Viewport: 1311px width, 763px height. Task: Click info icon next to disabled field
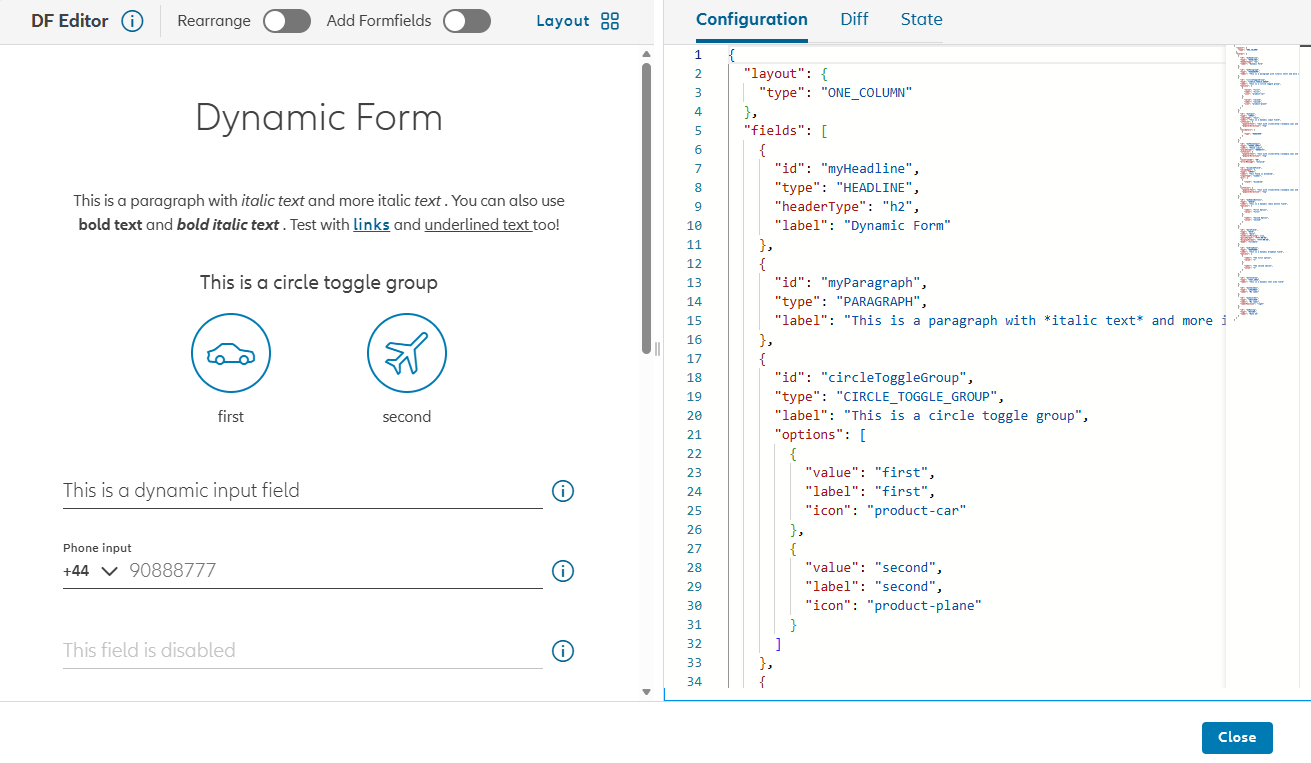563,651
